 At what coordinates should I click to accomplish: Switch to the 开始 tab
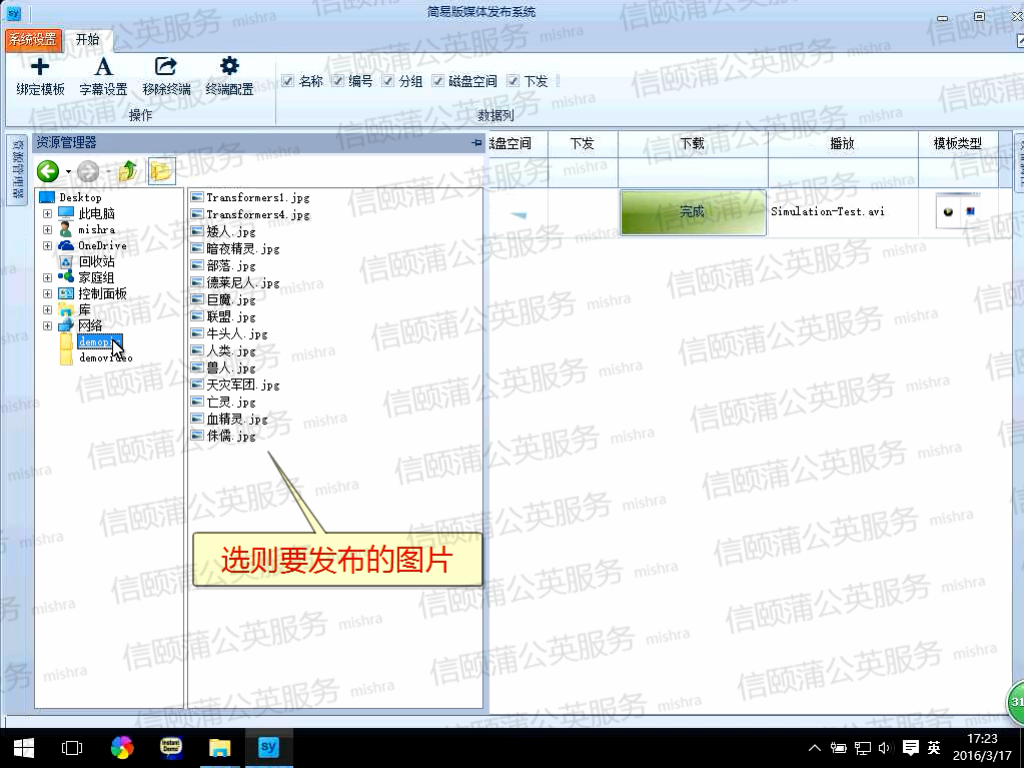pos(88,40)
